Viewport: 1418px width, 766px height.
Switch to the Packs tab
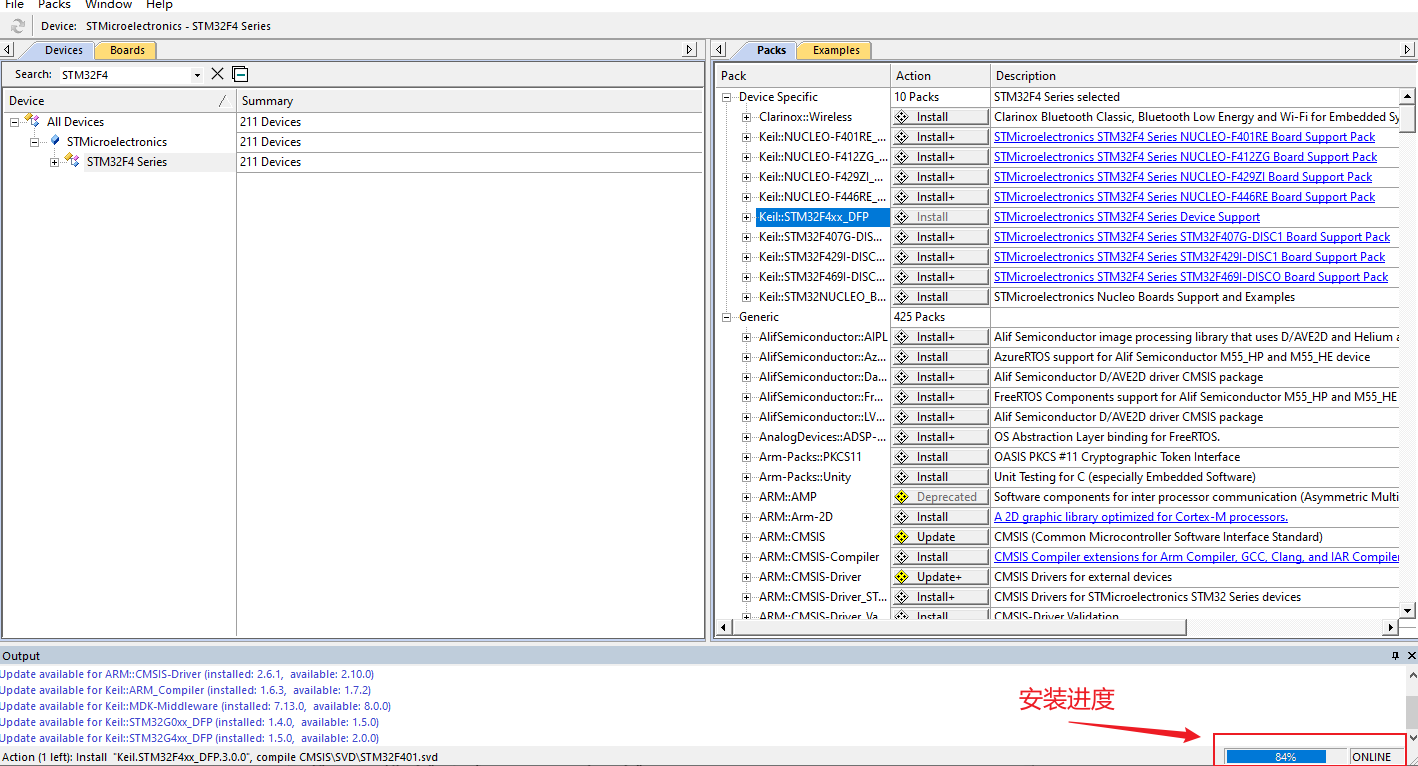771,50
